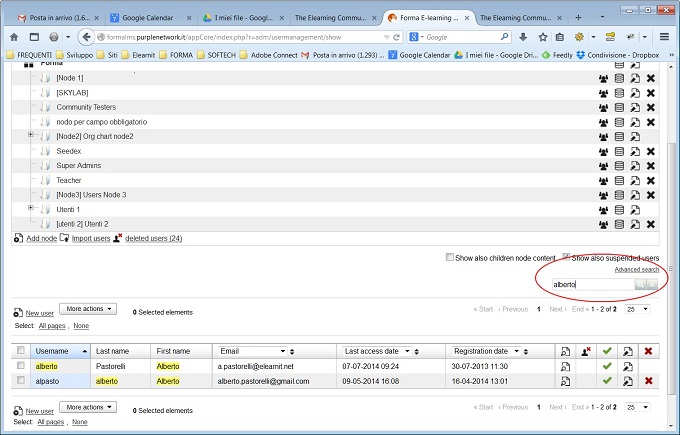Click the deleted users (24) link

click(153, 238)
